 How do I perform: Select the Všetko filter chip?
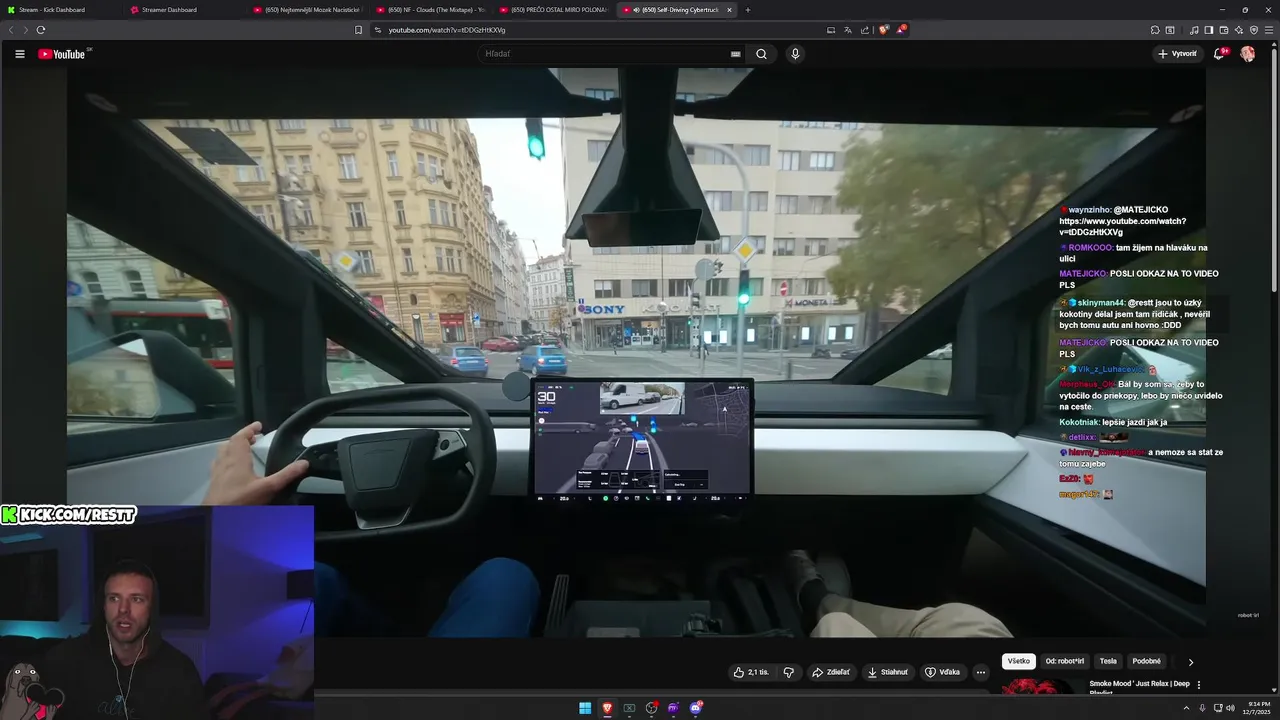click(x=1019, y=661)
